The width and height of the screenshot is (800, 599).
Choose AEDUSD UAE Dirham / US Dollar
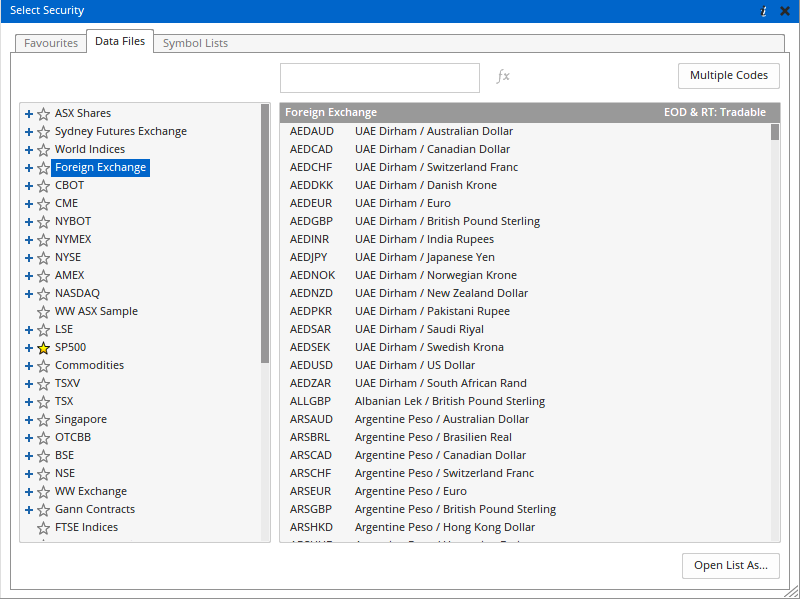[x=526, y=365]
